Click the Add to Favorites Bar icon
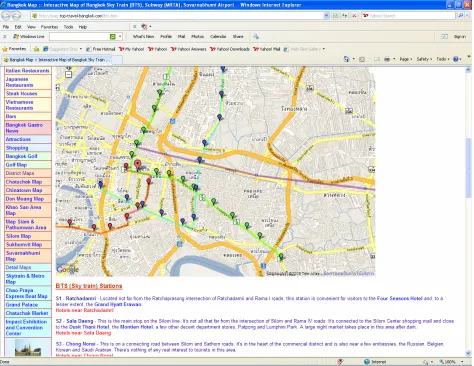This screenshot has height=366, width=474. tap(36, 49)
